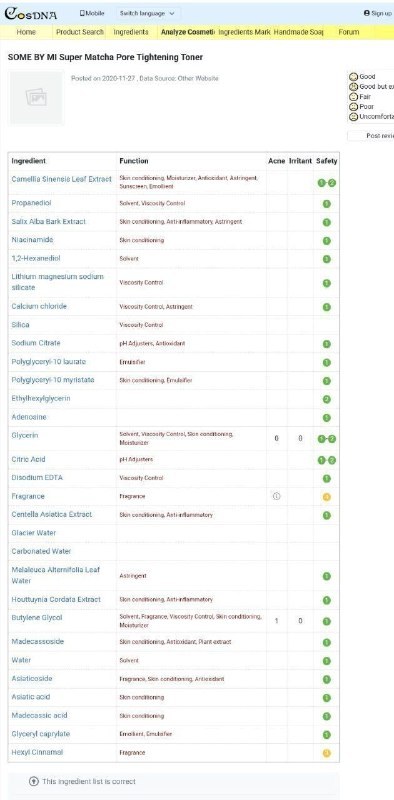Open the Product Search tab
The image size is (394, 800).
(80, 32)
